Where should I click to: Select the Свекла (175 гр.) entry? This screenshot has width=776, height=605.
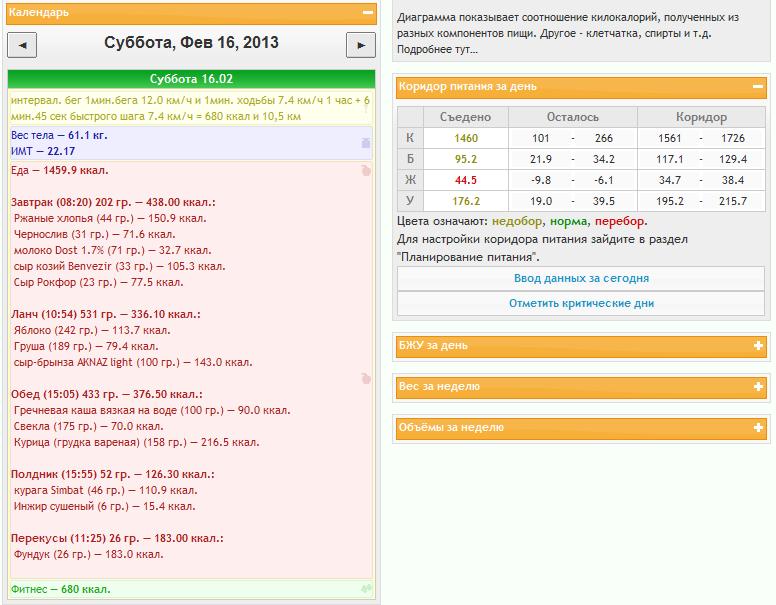(x=89, y=426)
